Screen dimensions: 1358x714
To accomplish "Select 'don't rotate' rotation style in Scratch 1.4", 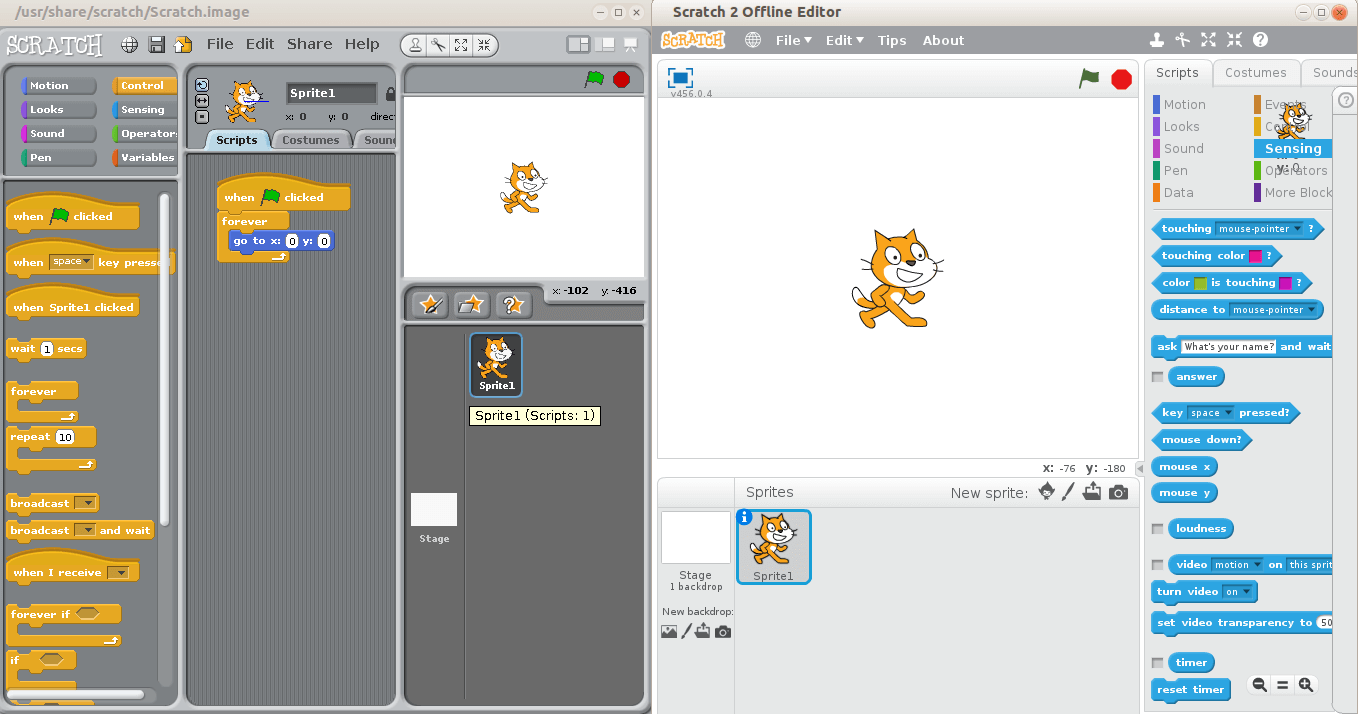I will pyautogui.click(x=202, y=116).
